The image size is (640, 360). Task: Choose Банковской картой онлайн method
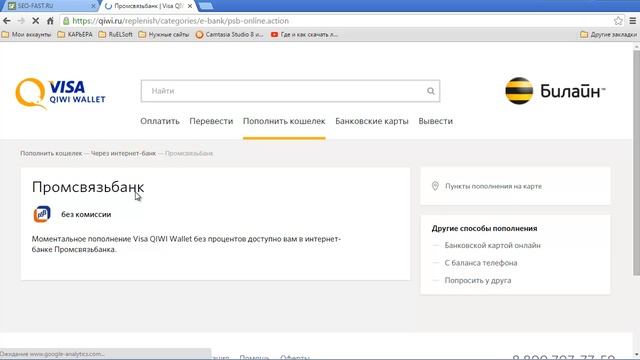click(x=492, y=245)
